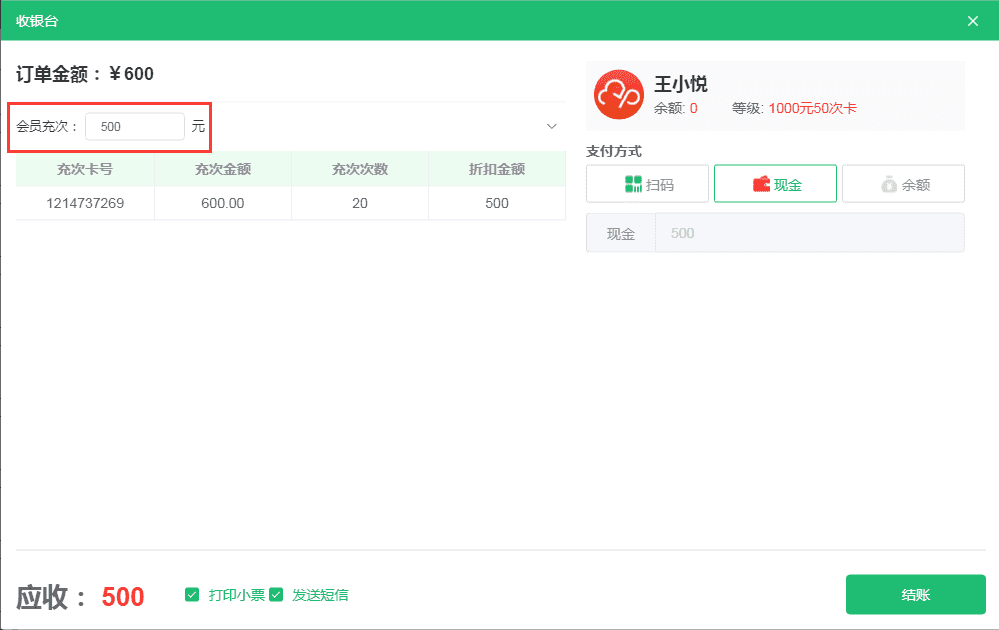
Task: Click the recharge count cell showing 20
Action: click(x=360, y=203)
